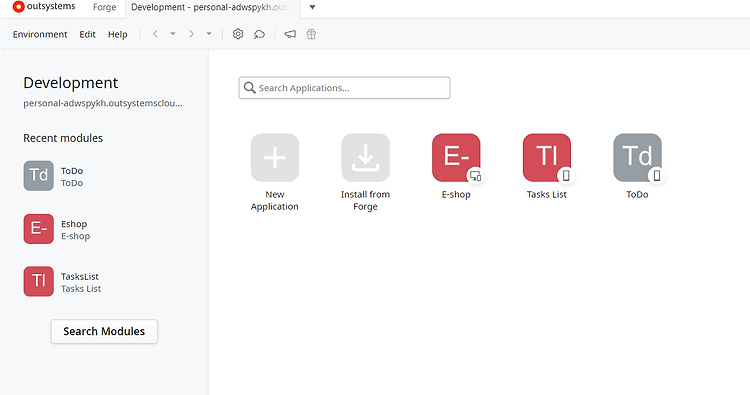Focus the Search Applications field

(344, 88)
